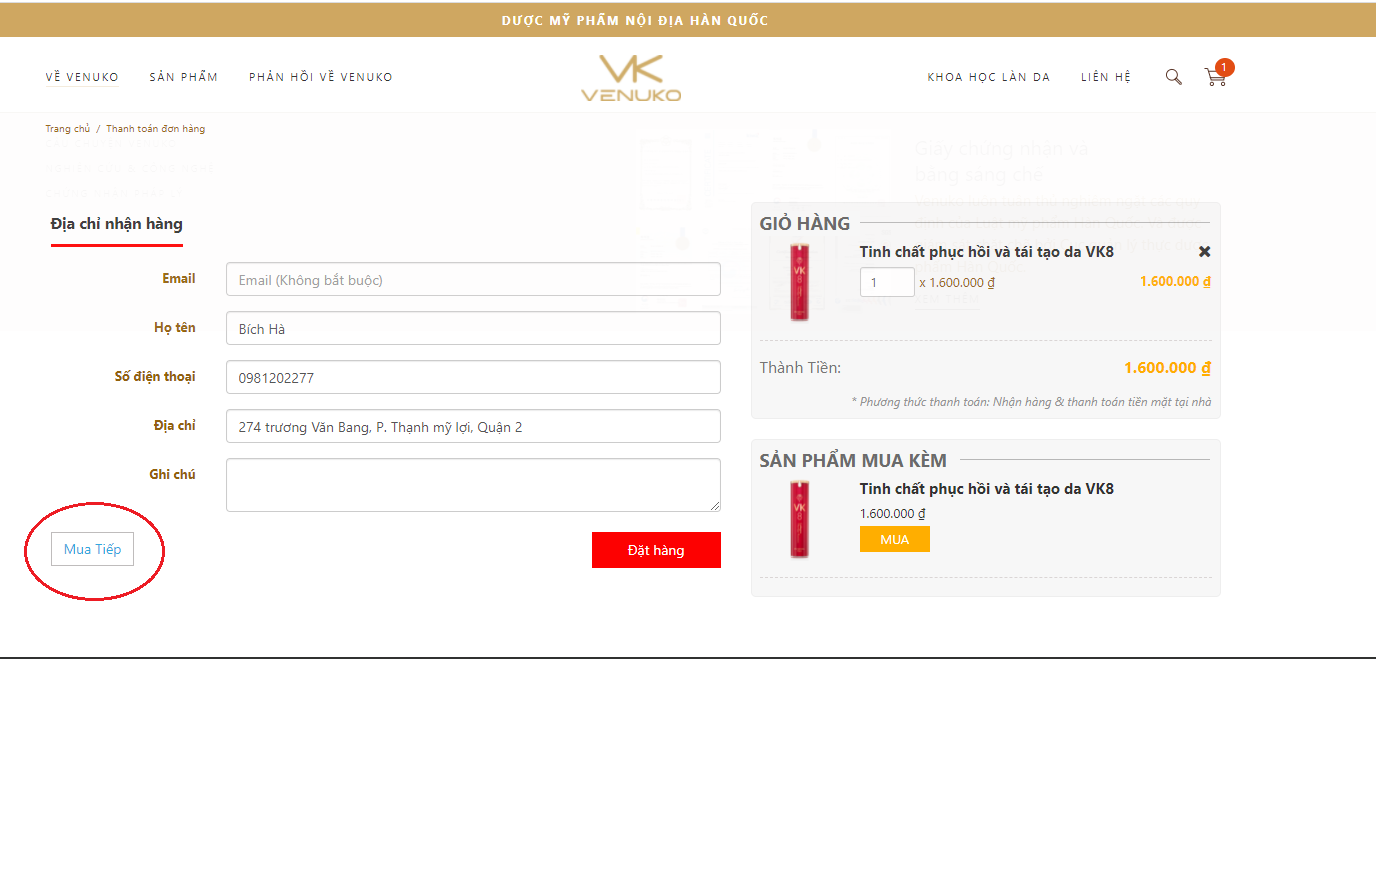The height and width of the screenshot is (895, 1376).
Task: Open the search magnifier icon
Action: (x=1174, y=77)
